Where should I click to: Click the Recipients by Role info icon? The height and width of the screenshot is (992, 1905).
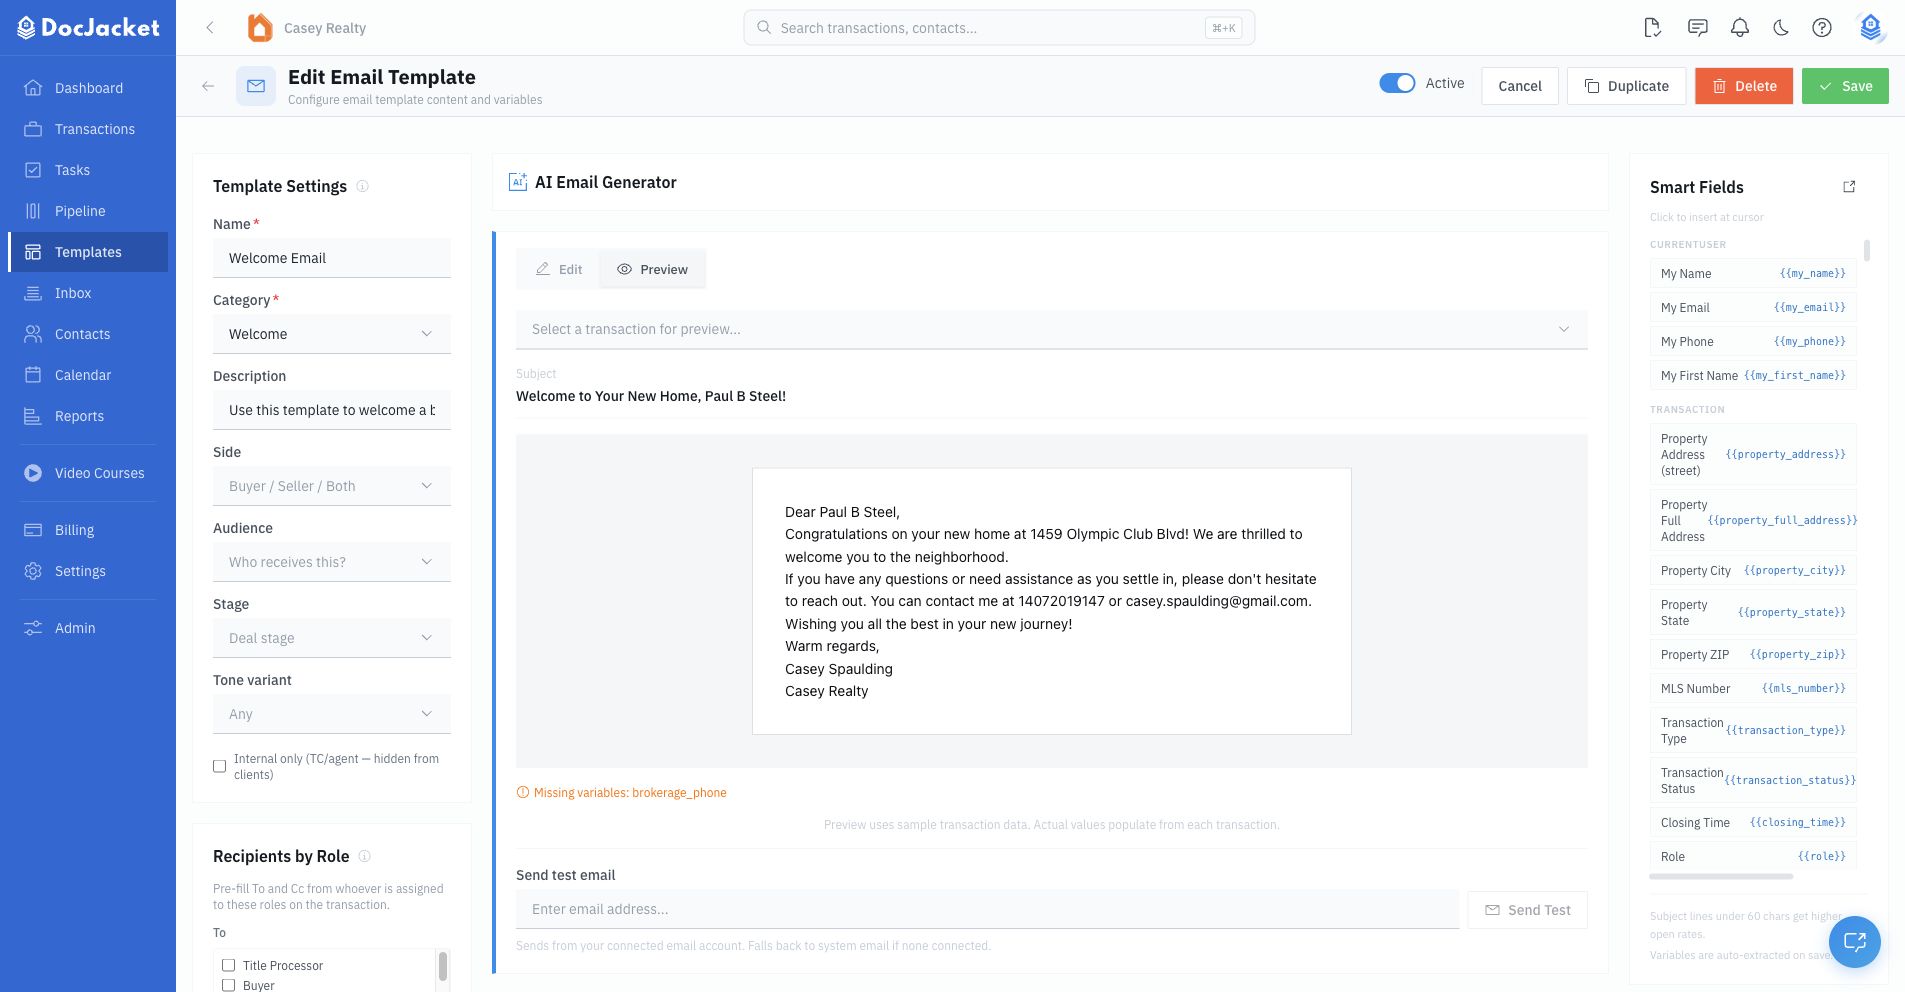point(365,856)
